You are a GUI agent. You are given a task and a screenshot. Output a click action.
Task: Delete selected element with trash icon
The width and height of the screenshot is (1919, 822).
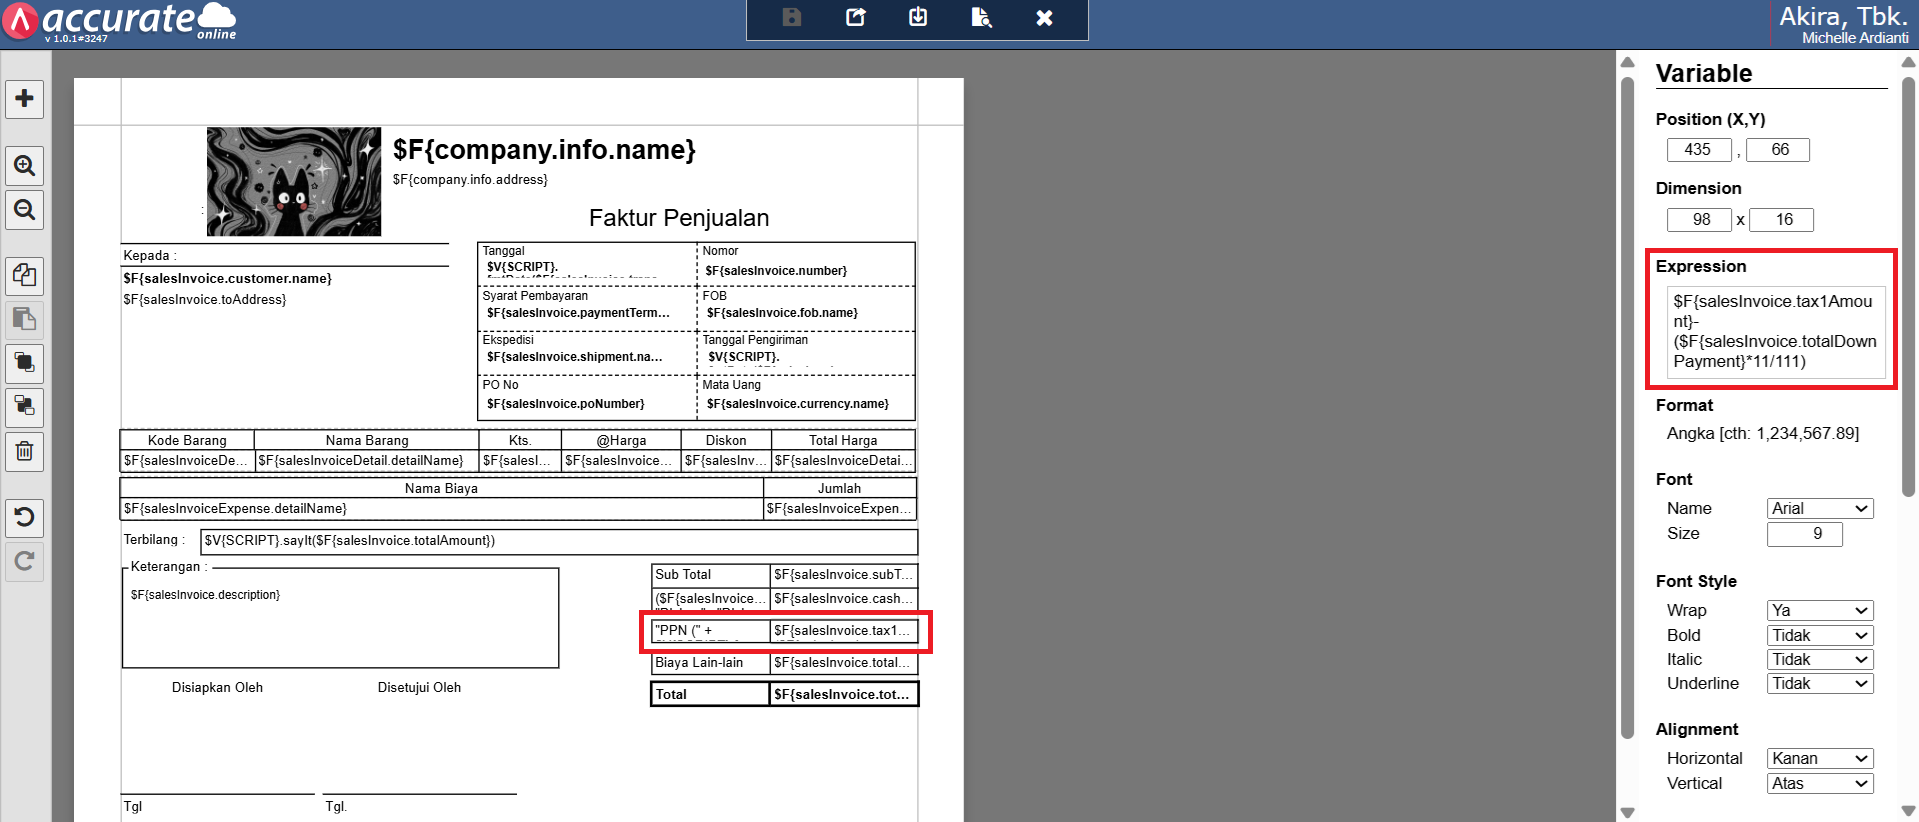pos(25,452)
